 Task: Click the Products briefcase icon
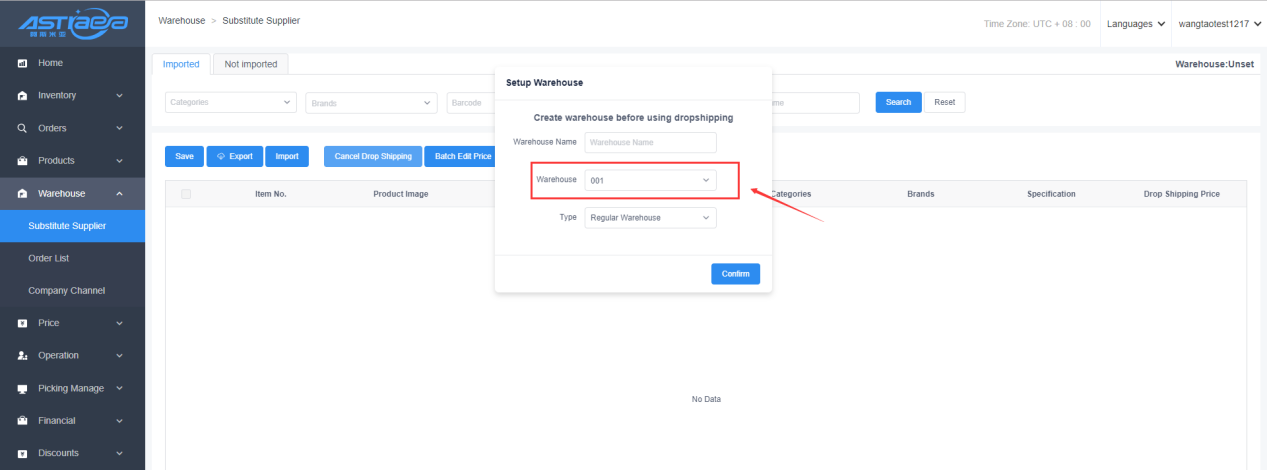(x=22, y=161)
